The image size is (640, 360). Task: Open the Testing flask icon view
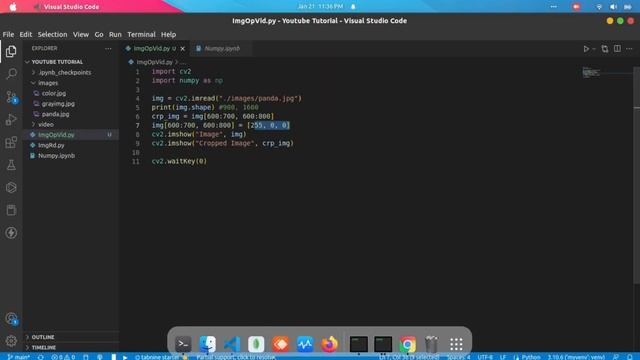pos(11,165)
